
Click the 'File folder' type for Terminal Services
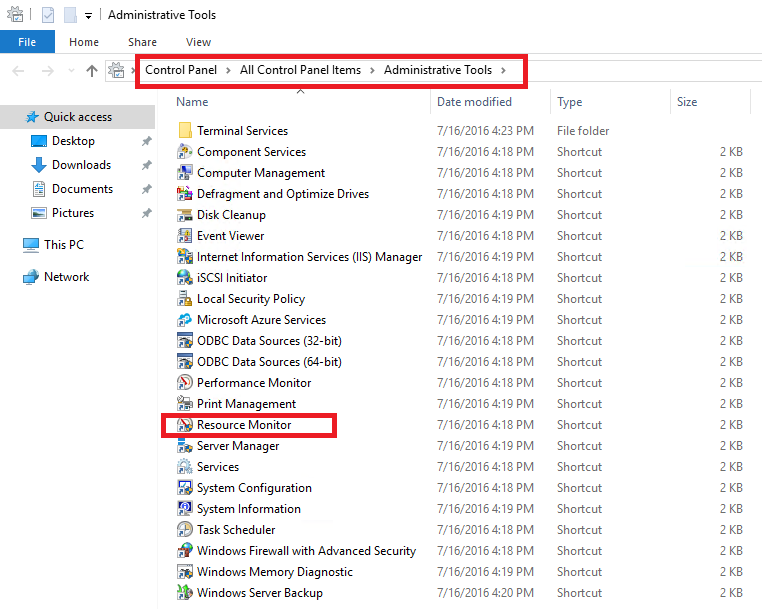(583, 131)
